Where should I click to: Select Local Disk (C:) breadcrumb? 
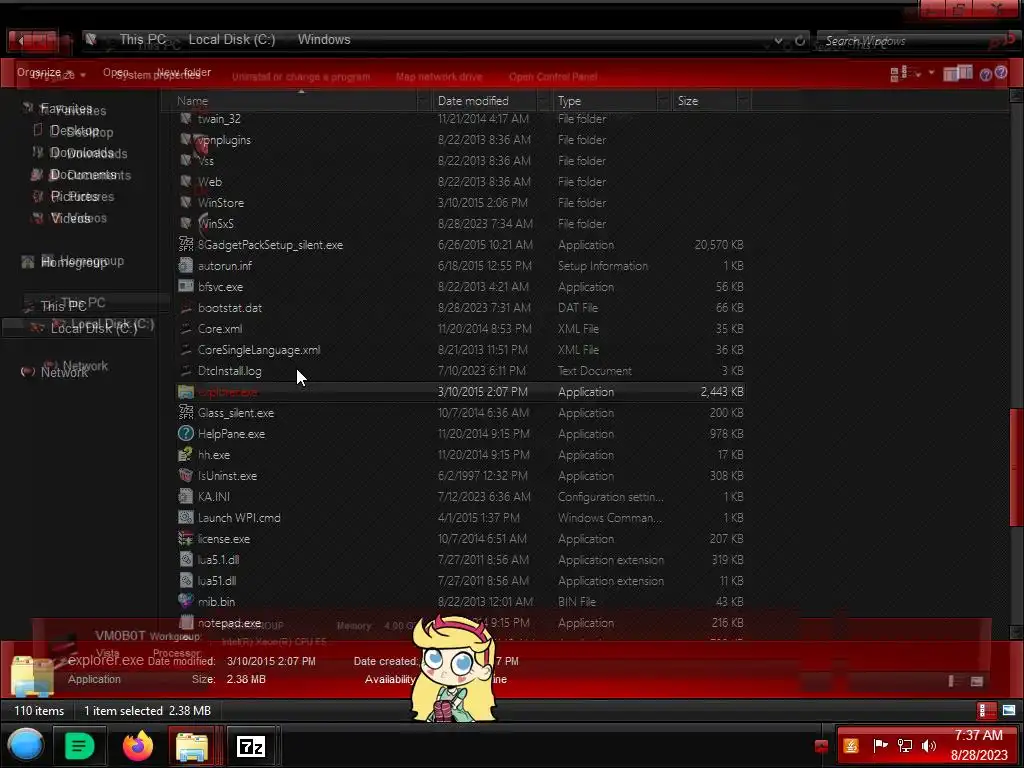click(x=232, y=40)
